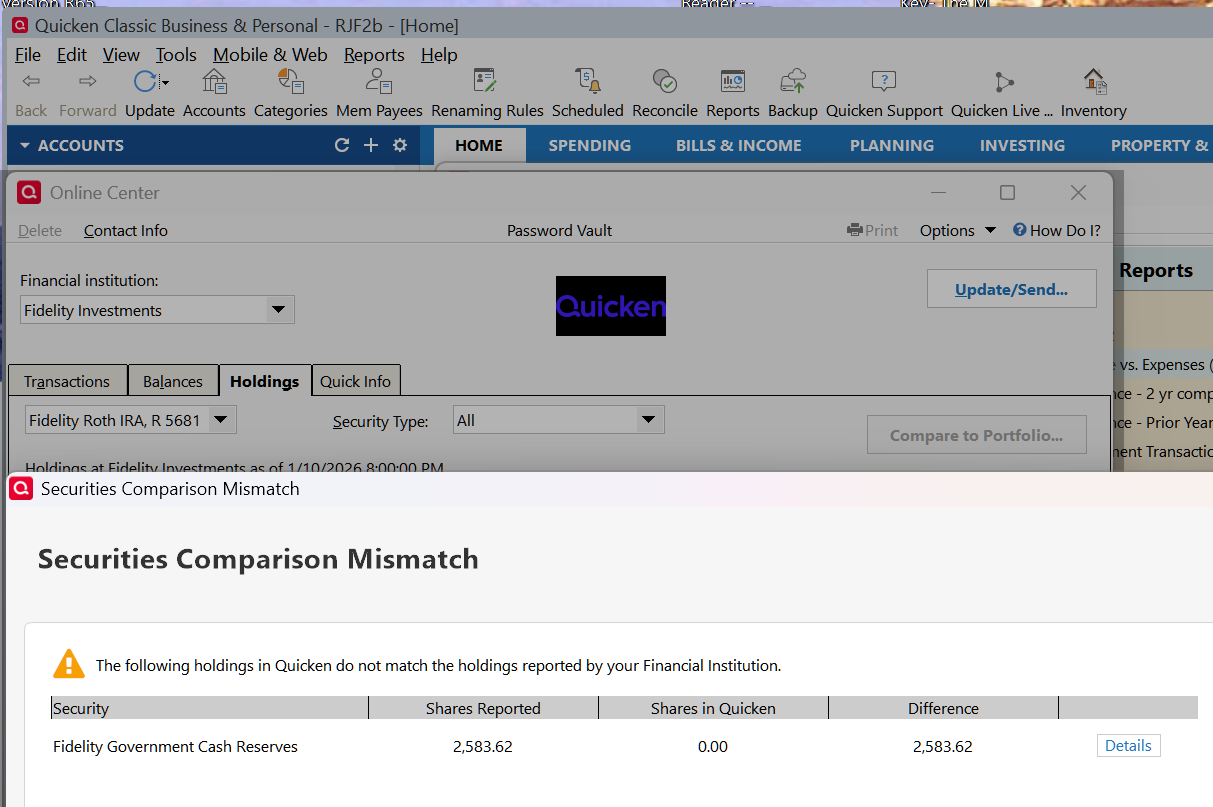Screen dimensions: 1213x807
Task: Click the Shares Reported column header
Action: (483, 708)
